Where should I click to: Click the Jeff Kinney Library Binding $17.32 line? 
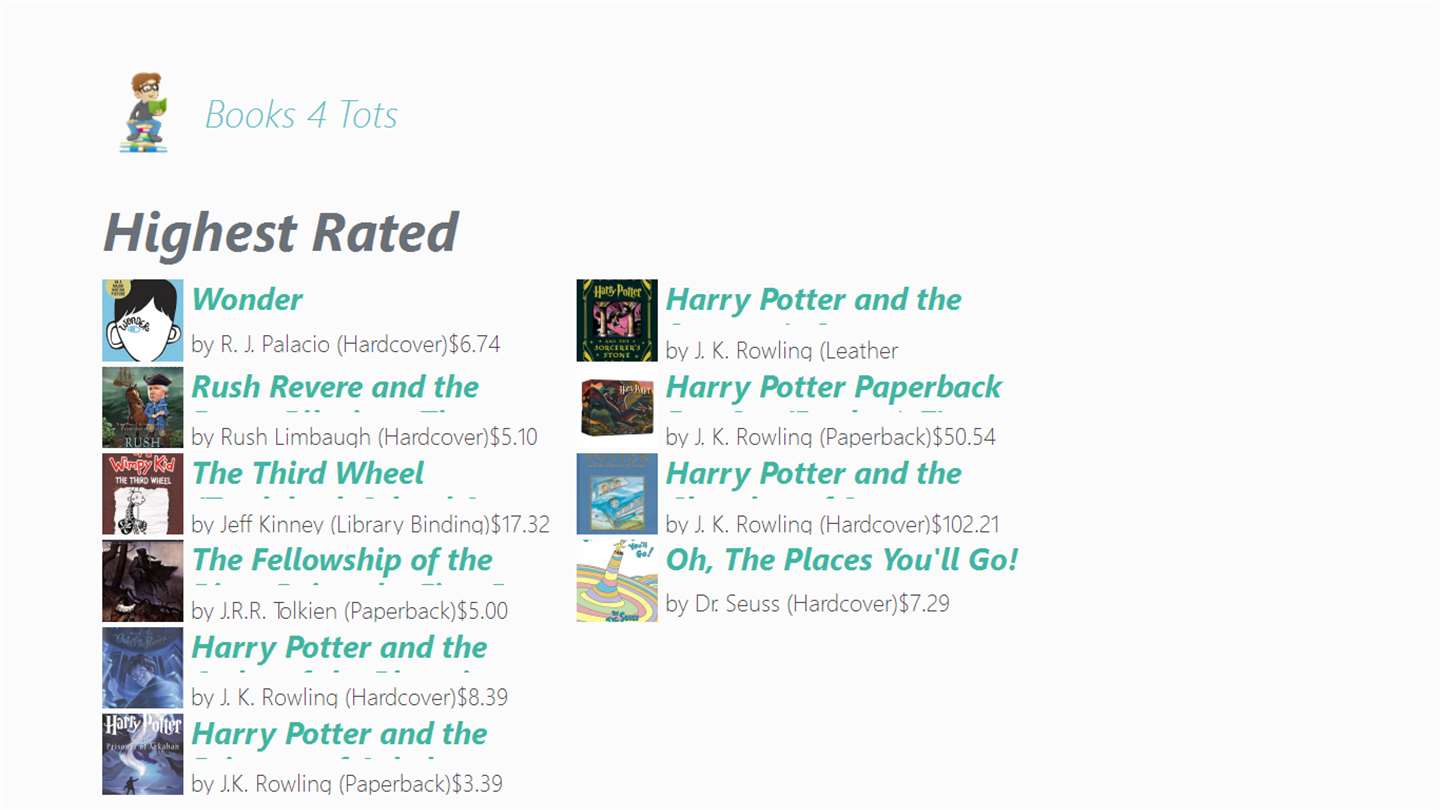(x=370, y=524)
